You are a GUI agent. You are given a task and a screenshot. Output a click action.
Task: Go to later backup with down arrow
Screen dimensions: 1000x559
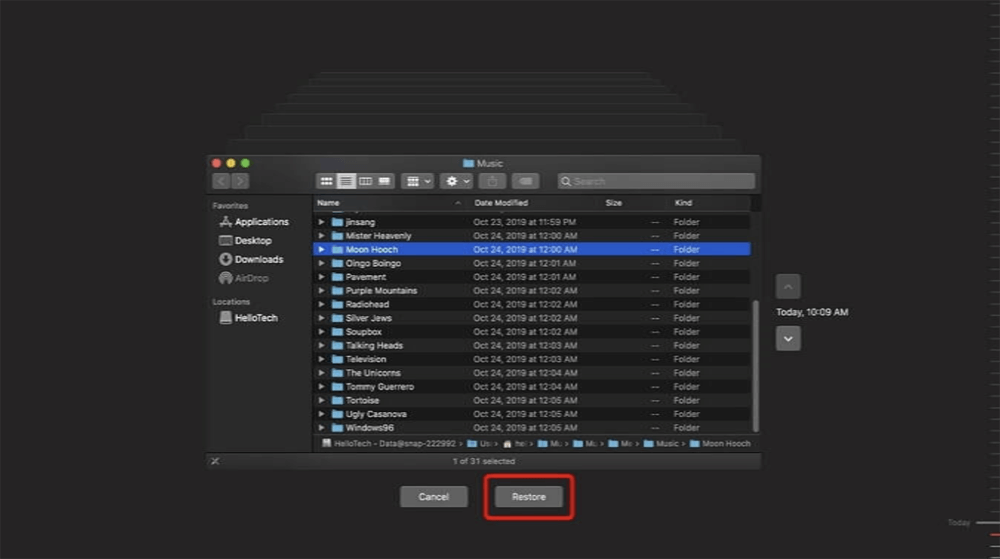tap(788, 338)
